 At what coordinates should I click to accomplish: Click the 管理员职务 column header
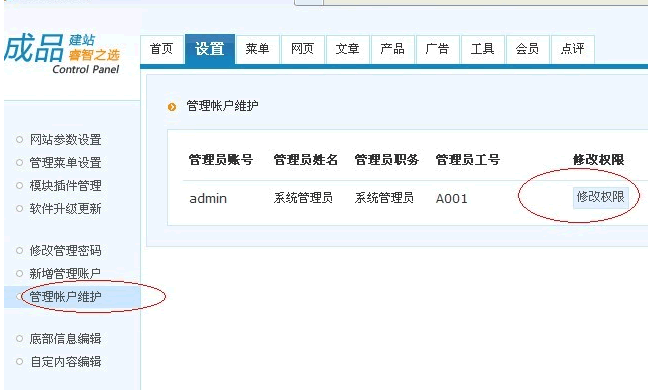point(386,159)
